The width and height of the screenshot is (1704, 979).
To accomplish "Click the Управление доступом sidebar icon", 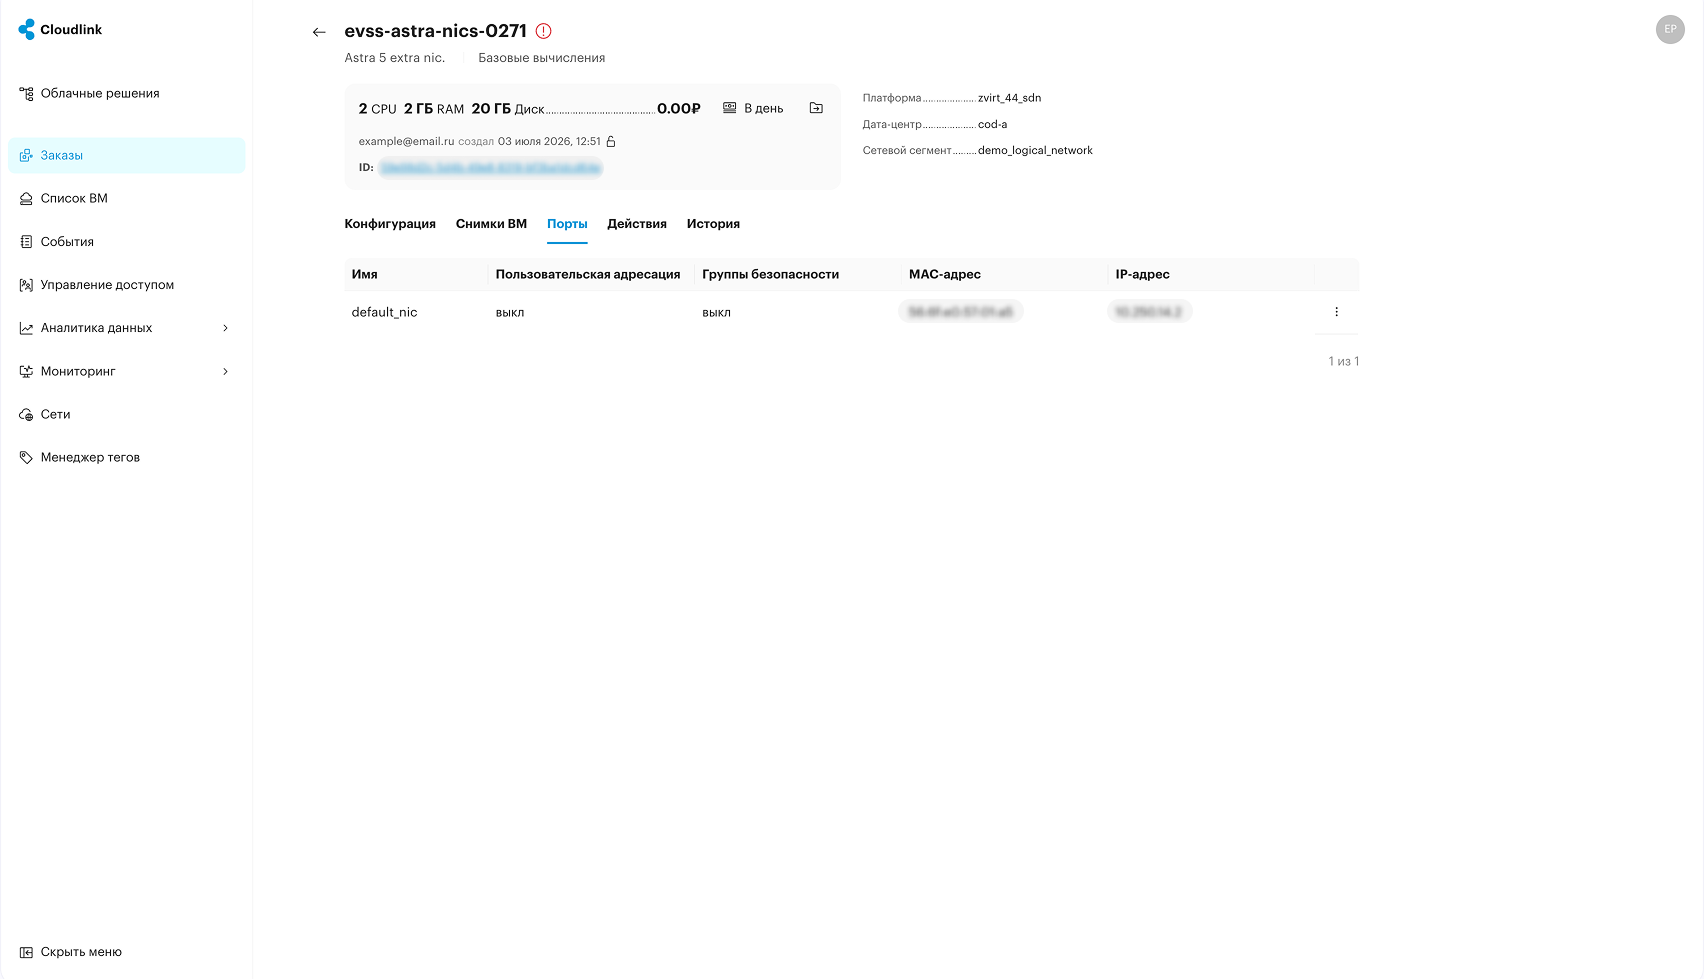I will pos(26,285).
